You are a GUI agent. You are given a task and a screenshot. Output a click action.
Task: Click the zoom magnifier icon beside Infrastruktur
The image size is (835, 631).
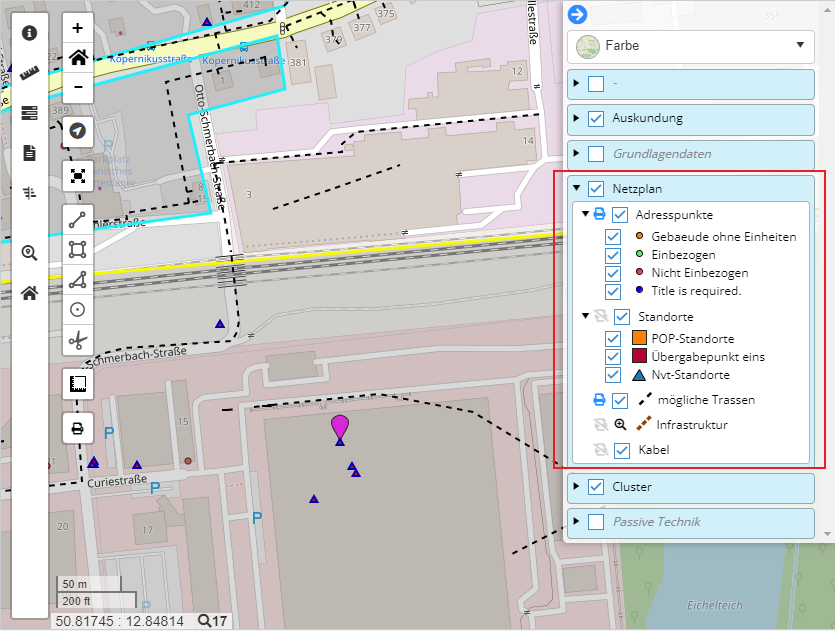point(620,424)
